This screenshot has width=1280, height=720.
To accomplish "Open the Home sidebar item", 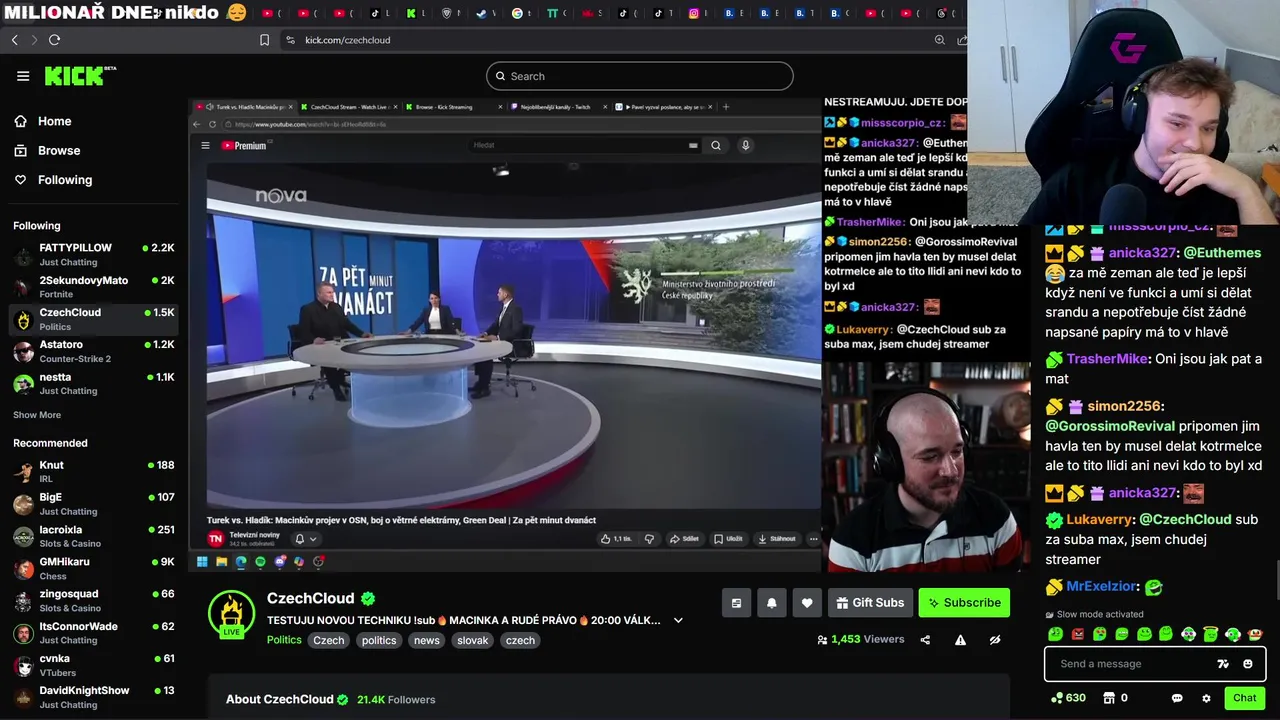I will [x=54, y=121].
